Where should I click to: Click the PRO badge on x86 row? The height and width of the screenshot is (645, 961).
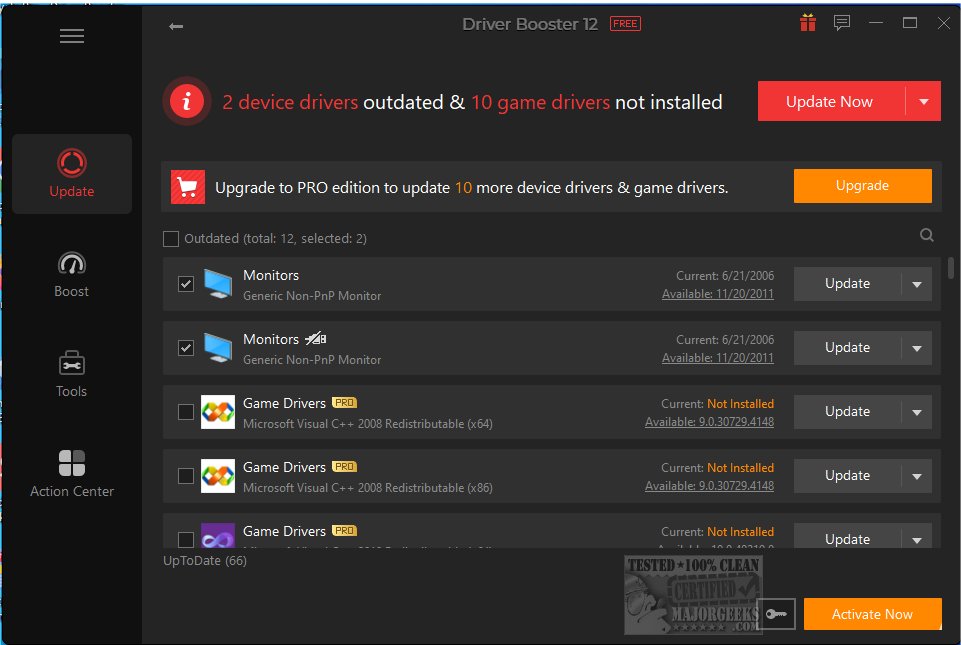point(344,467)
